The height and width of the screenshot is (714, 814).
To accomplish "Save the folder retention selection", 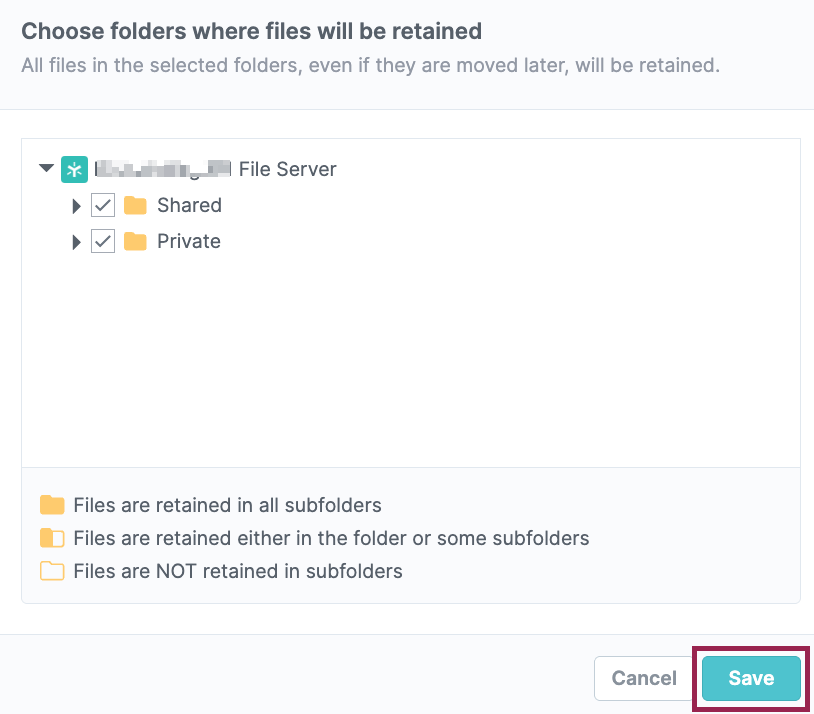I will coord(751,678).
